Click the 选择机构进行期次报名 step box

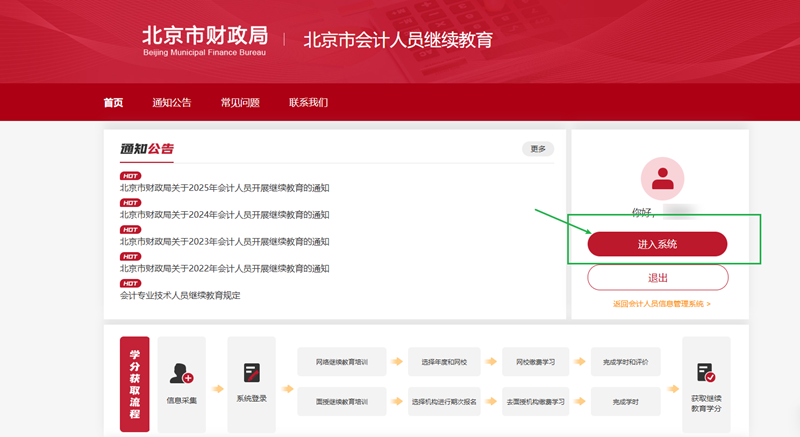coord(444,402)
